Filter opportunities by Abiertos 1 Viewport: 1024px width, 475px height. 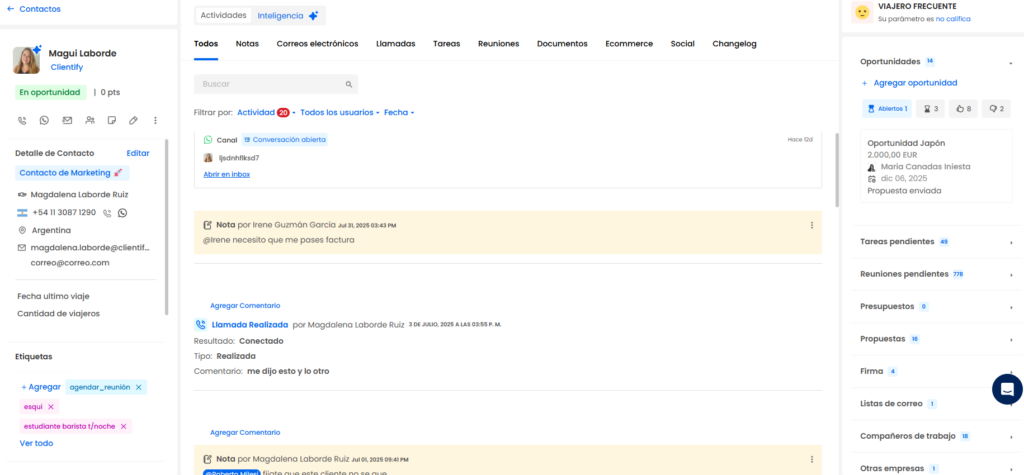pyautogui.click(x=887, y=108)
